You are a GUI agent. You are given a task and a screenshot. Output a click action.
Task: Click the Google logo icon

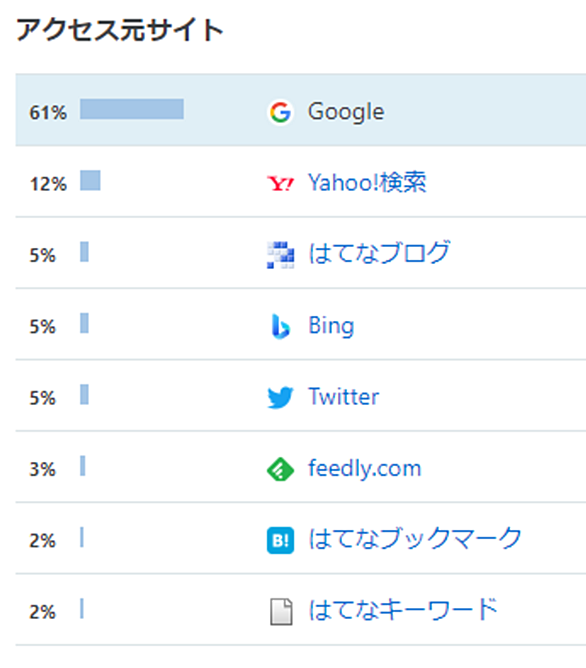click(280, 112)
